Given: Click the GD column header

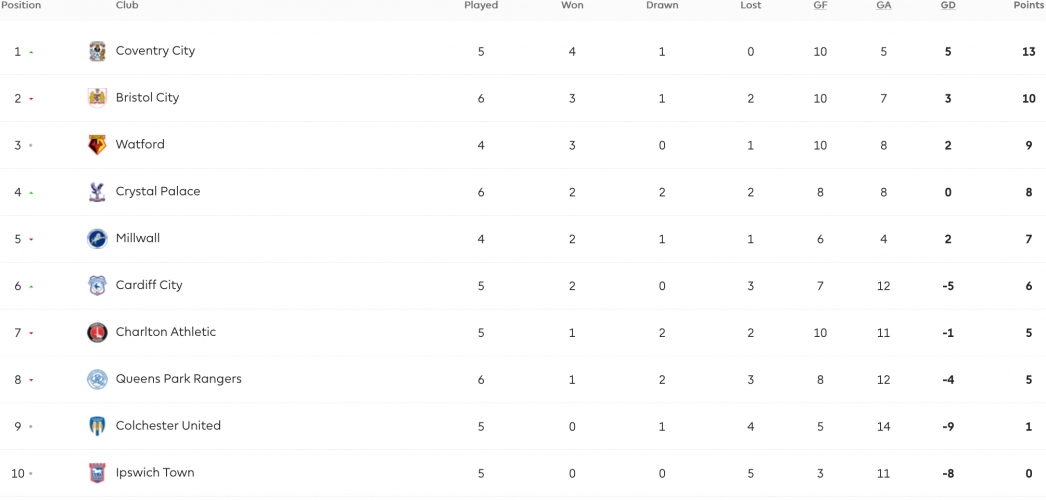Looking at the screenshot, I should pos(948,5).
